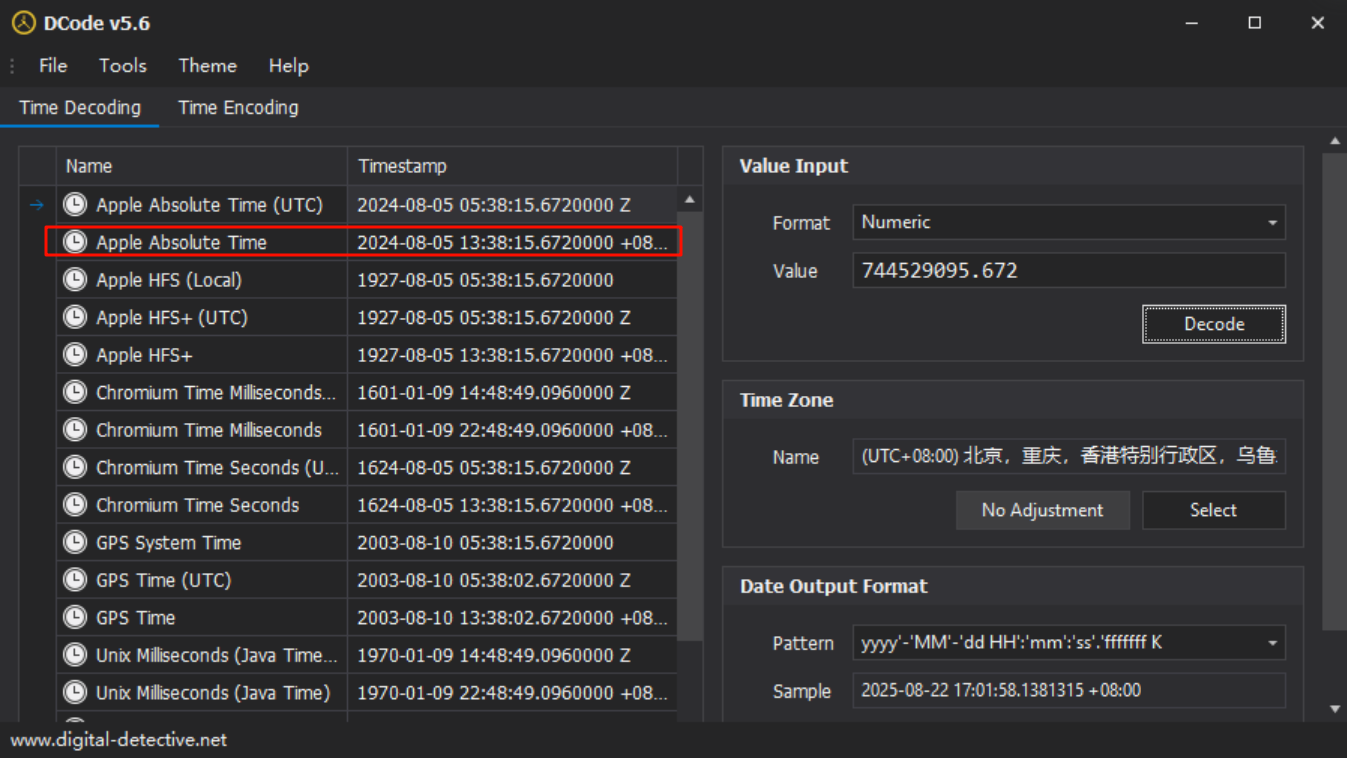The image size is (1347, 758).
Task: Select the Apple Absolute Time row
Action: click(x=363, y=242)
